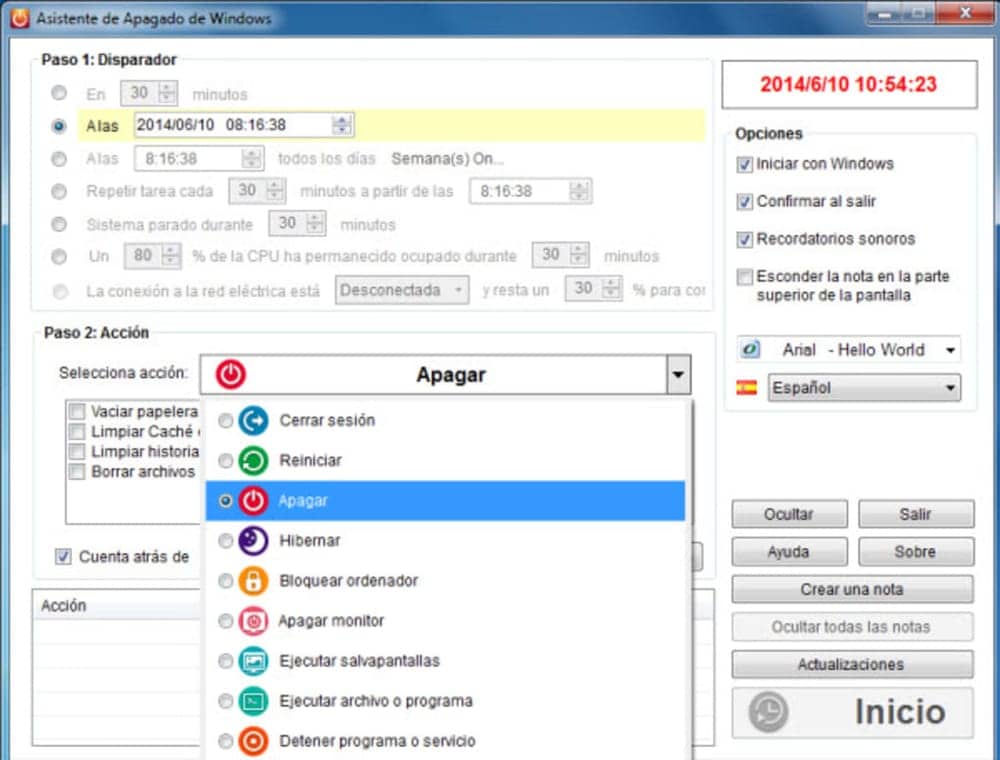Enable 'Esconder la nota en la parte superior' checkbox
This screenshot has height=760, width=1000.
click(744, 277)
